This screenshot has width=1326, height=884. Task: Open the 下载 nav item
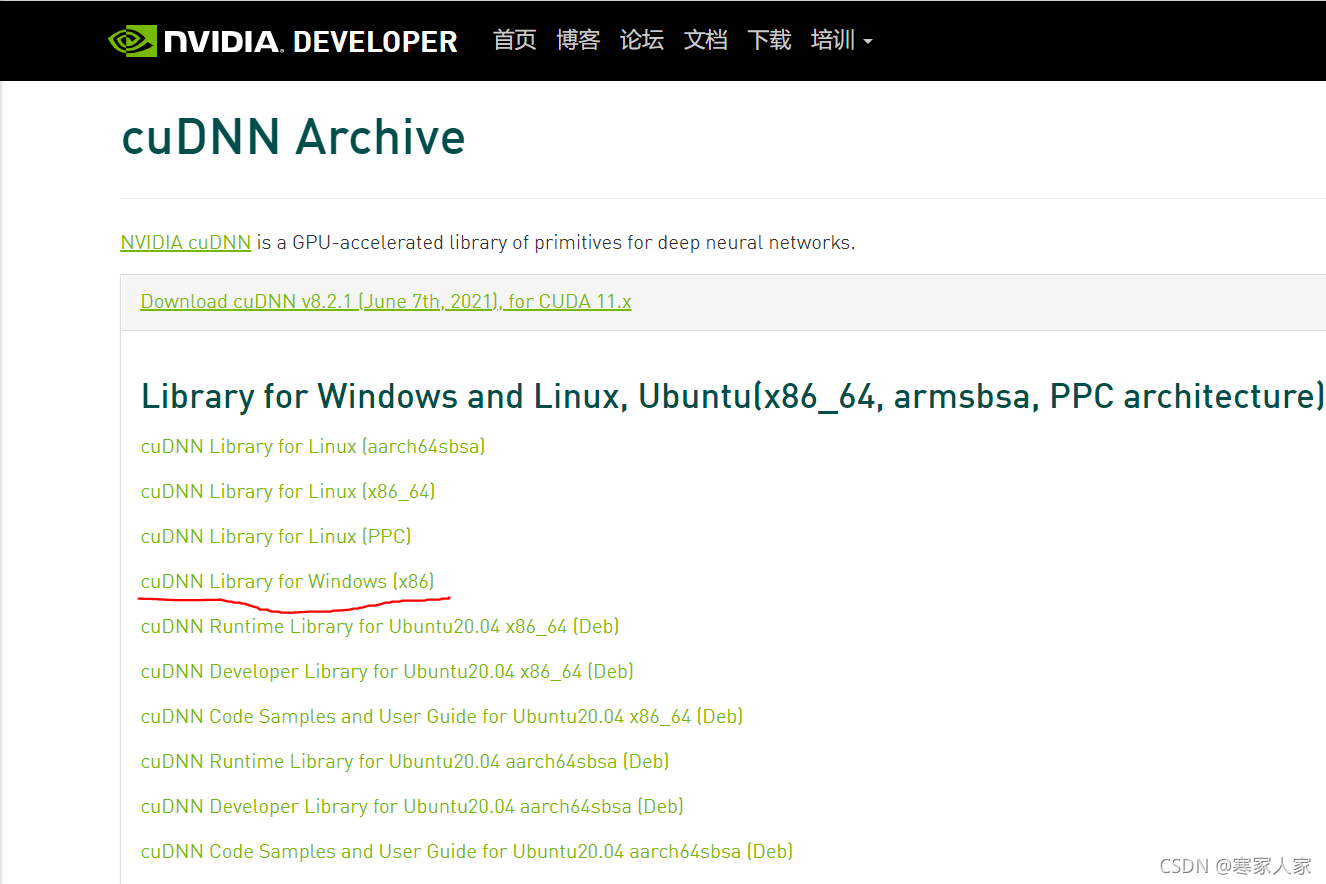769,40
